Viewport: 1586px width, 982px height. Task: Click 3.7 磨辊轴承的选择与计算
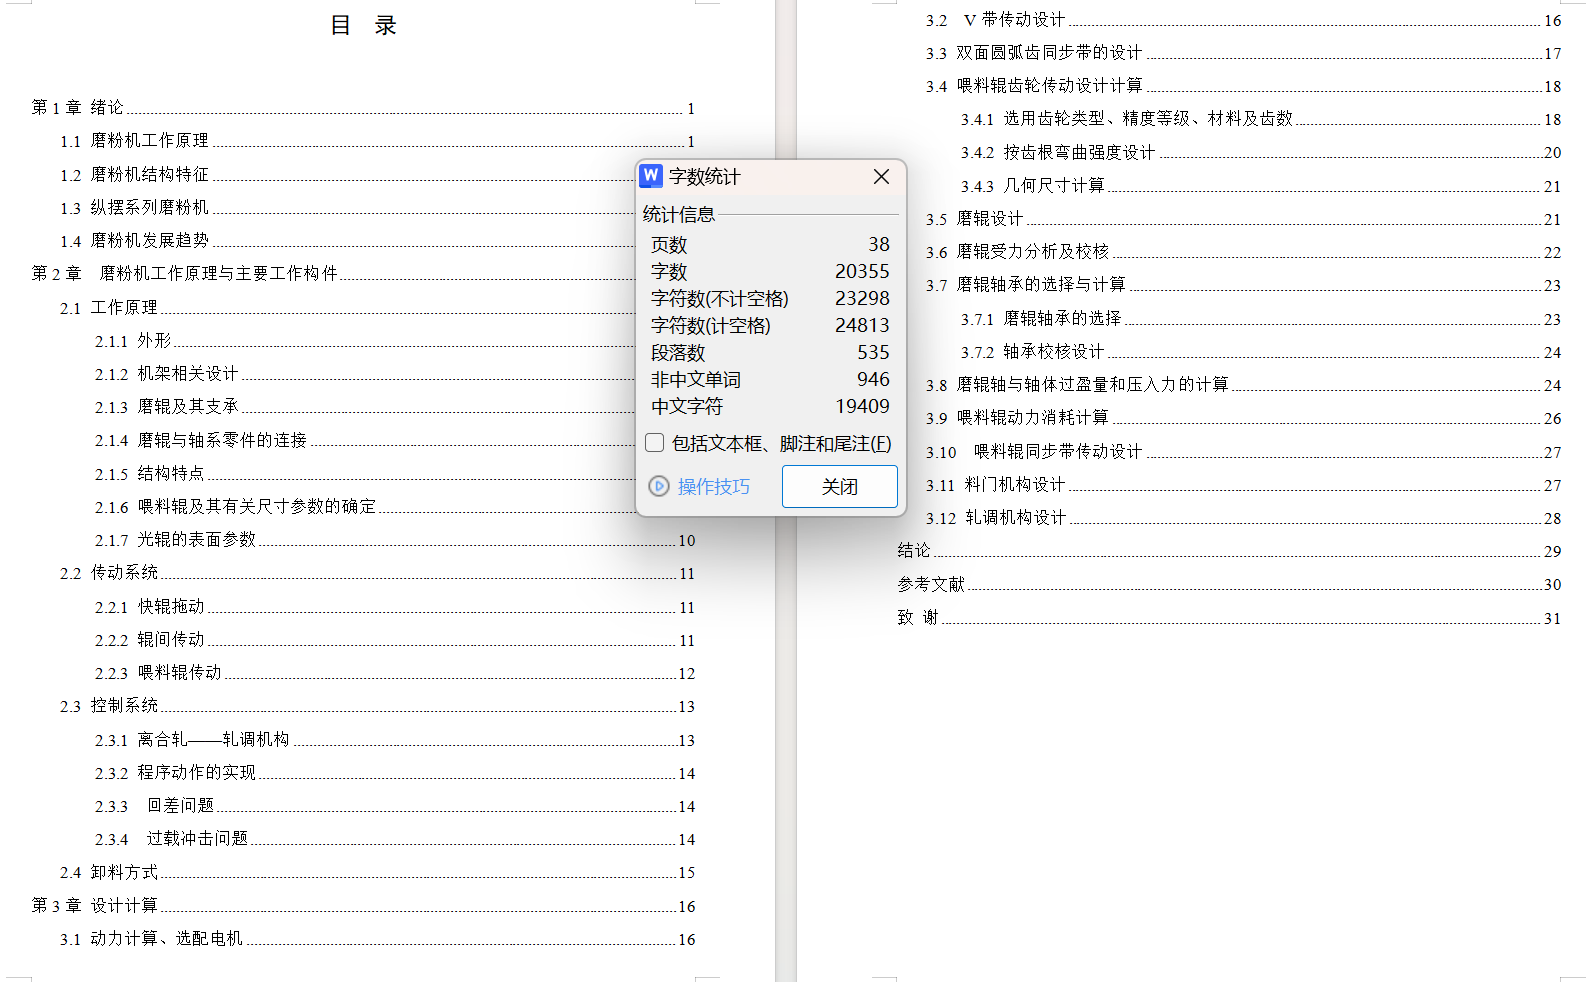[1243, 285]
